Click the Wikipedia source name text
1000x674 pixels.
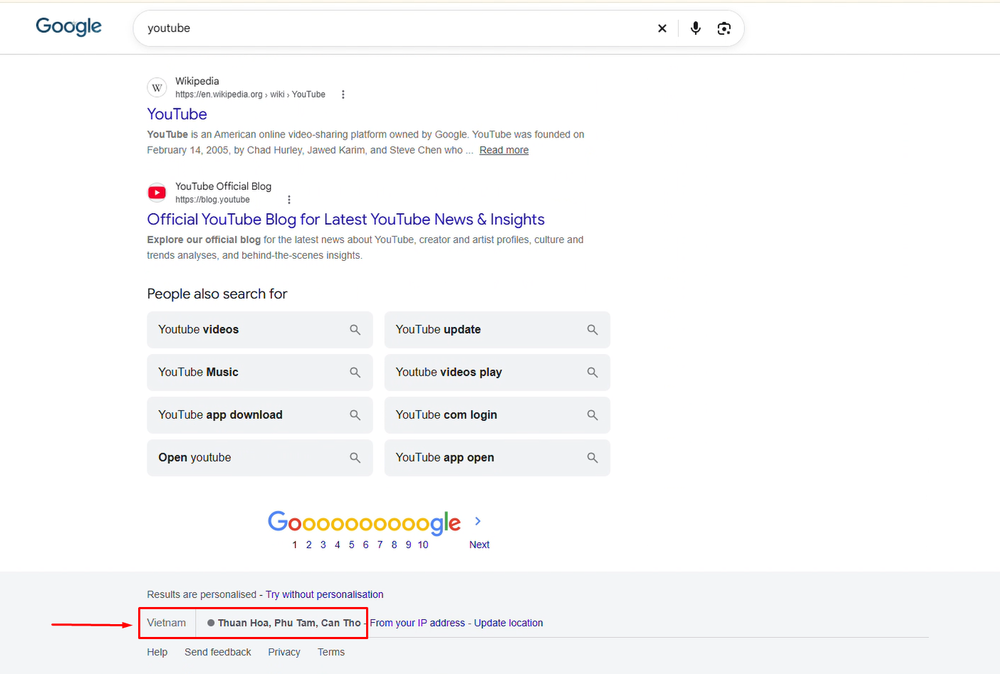[x=197, y=81]
